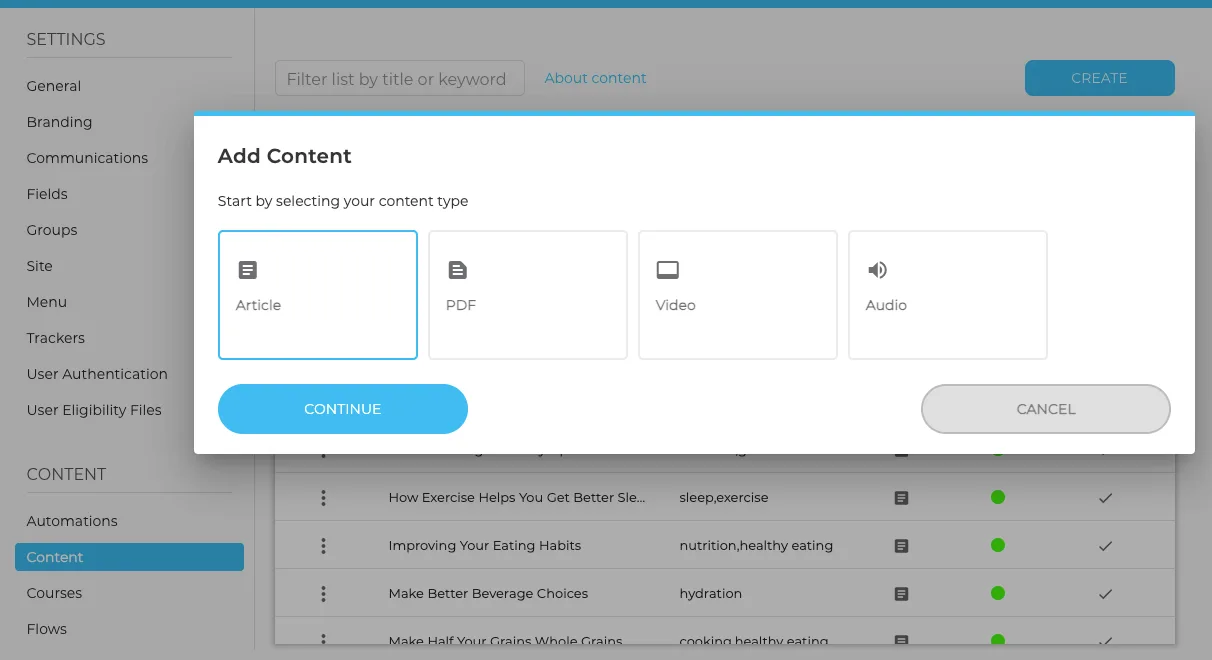Click the filter list by title or keyword field
1212x660 pixels.
pyautogui.click(x=399, y=77)
